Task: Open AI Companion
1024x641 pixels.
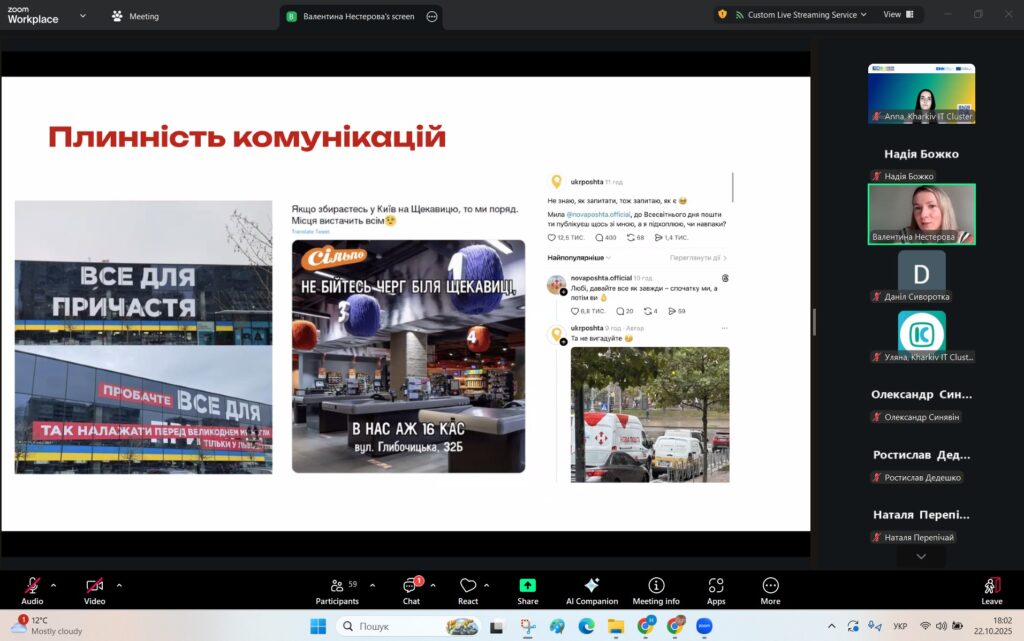Action: [x=591, y=588]
